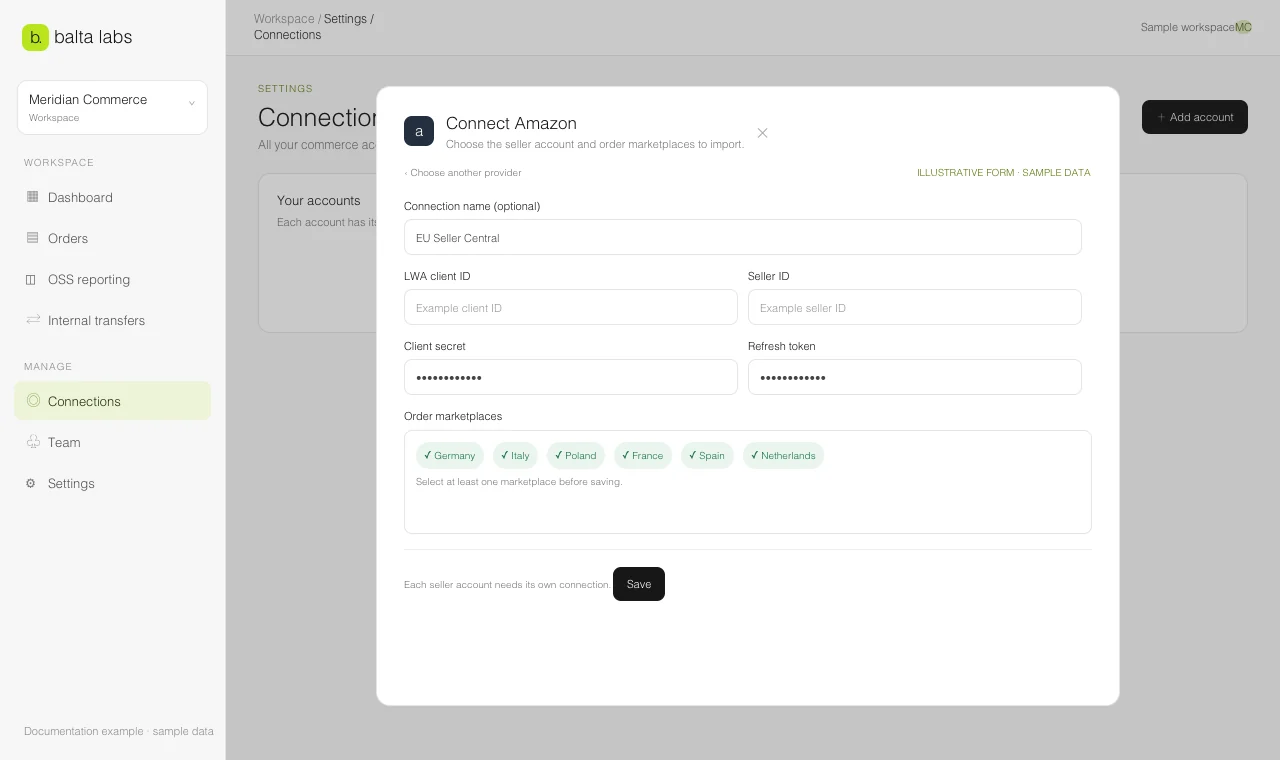The width and height of the screenshot is (1280, 760).
Task: Expand the Meridian Commerce workspace switcher
Action: (x=112, y=107)
